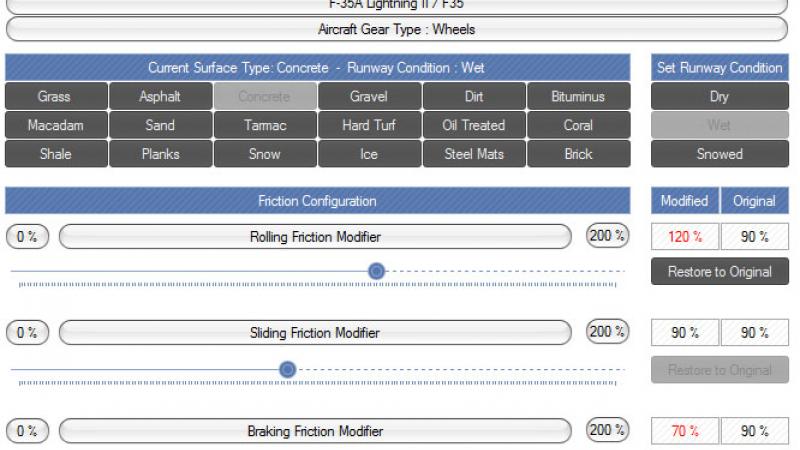Click the Braking Friction 200 % maximum label
This screenshot has height=450, width=800.
point(607,430)
